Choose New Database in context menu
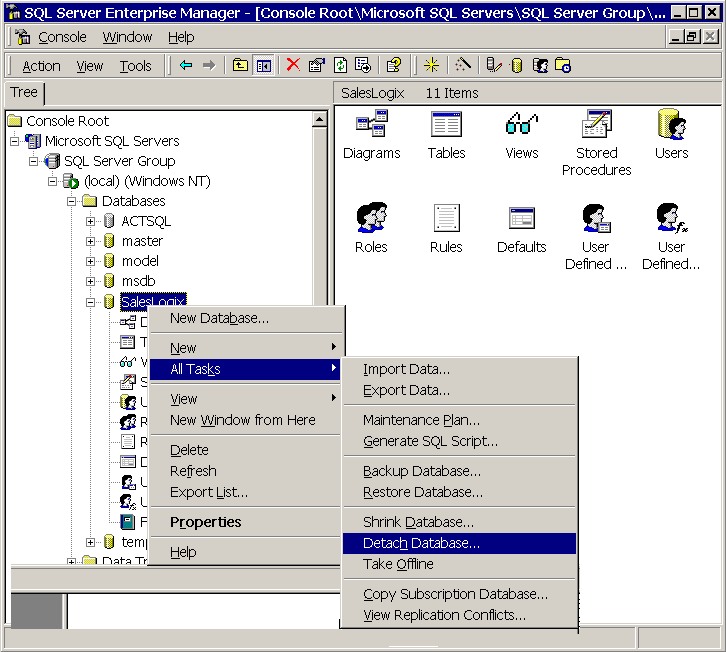 [x=245, y=319]
